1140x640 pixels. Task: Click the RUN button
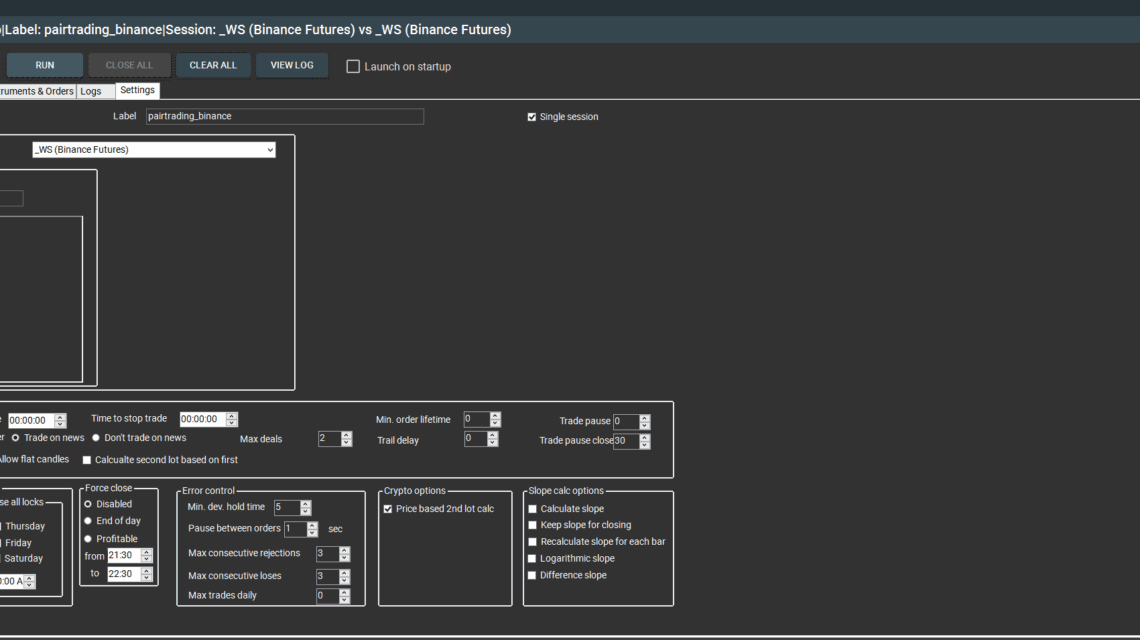(x=44, y=65)
